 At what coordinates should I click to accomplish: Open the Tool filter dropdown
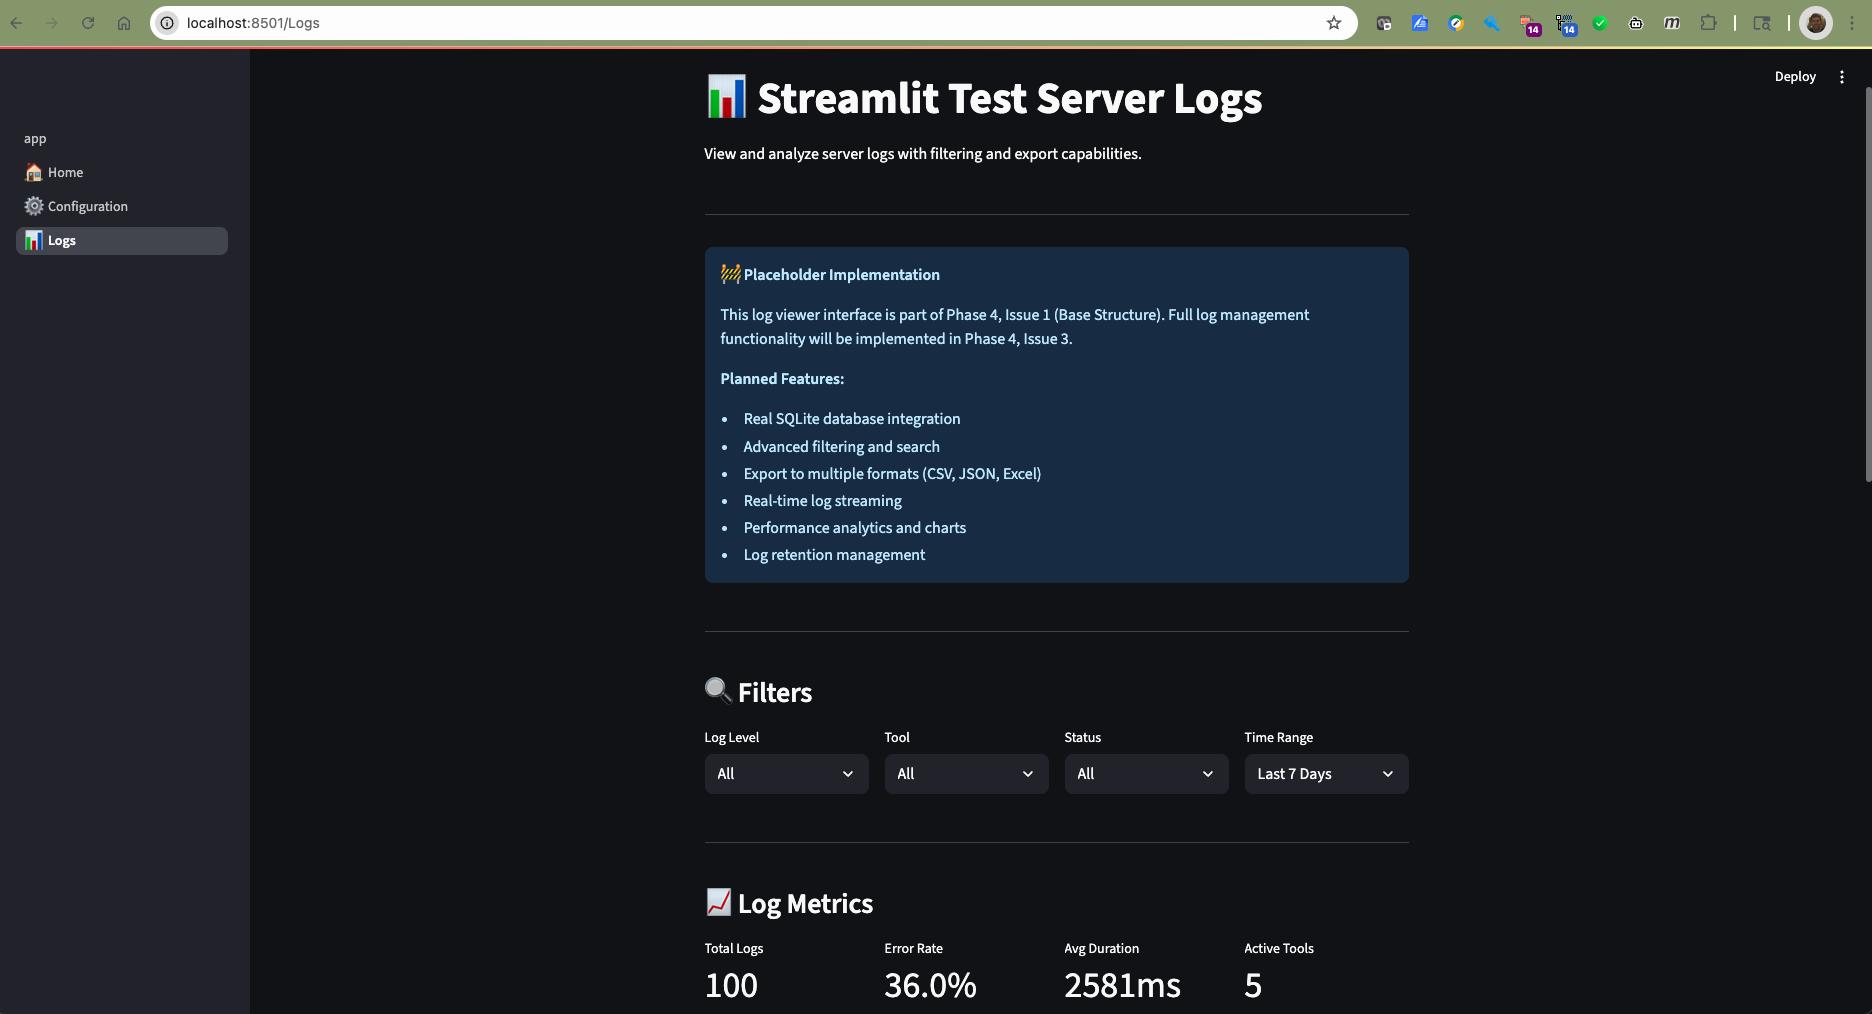pyautogui.click(x=966, y=773)
